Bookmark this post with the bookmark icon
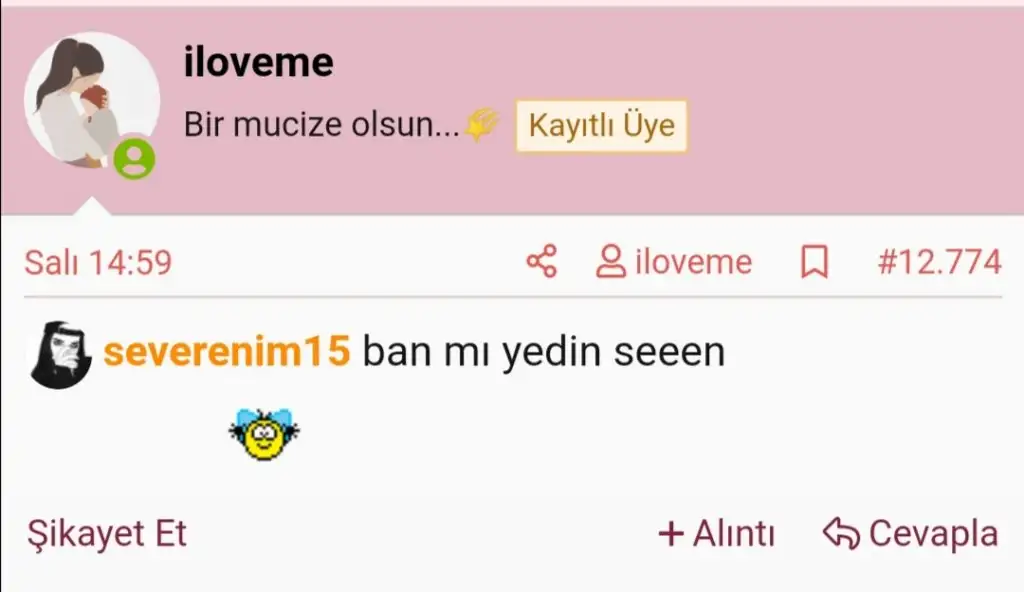This screenshot has height=592, width=1024. (814, 262)
